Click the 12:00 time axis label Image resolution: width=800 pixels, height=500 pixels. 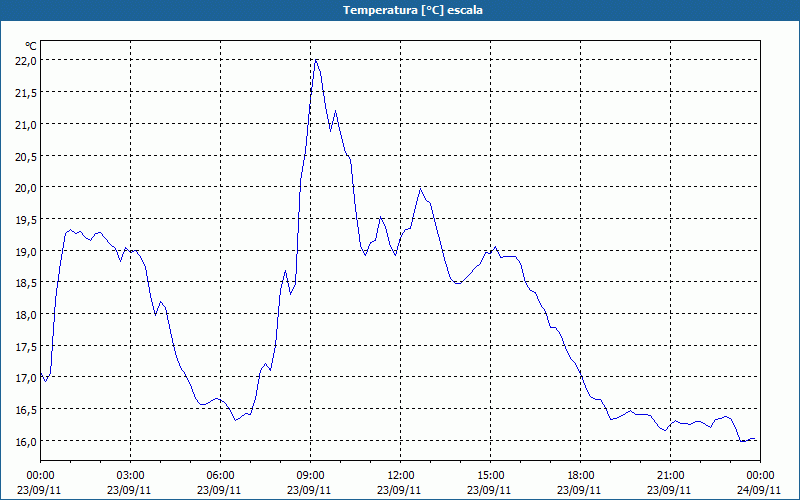point(401,476)
